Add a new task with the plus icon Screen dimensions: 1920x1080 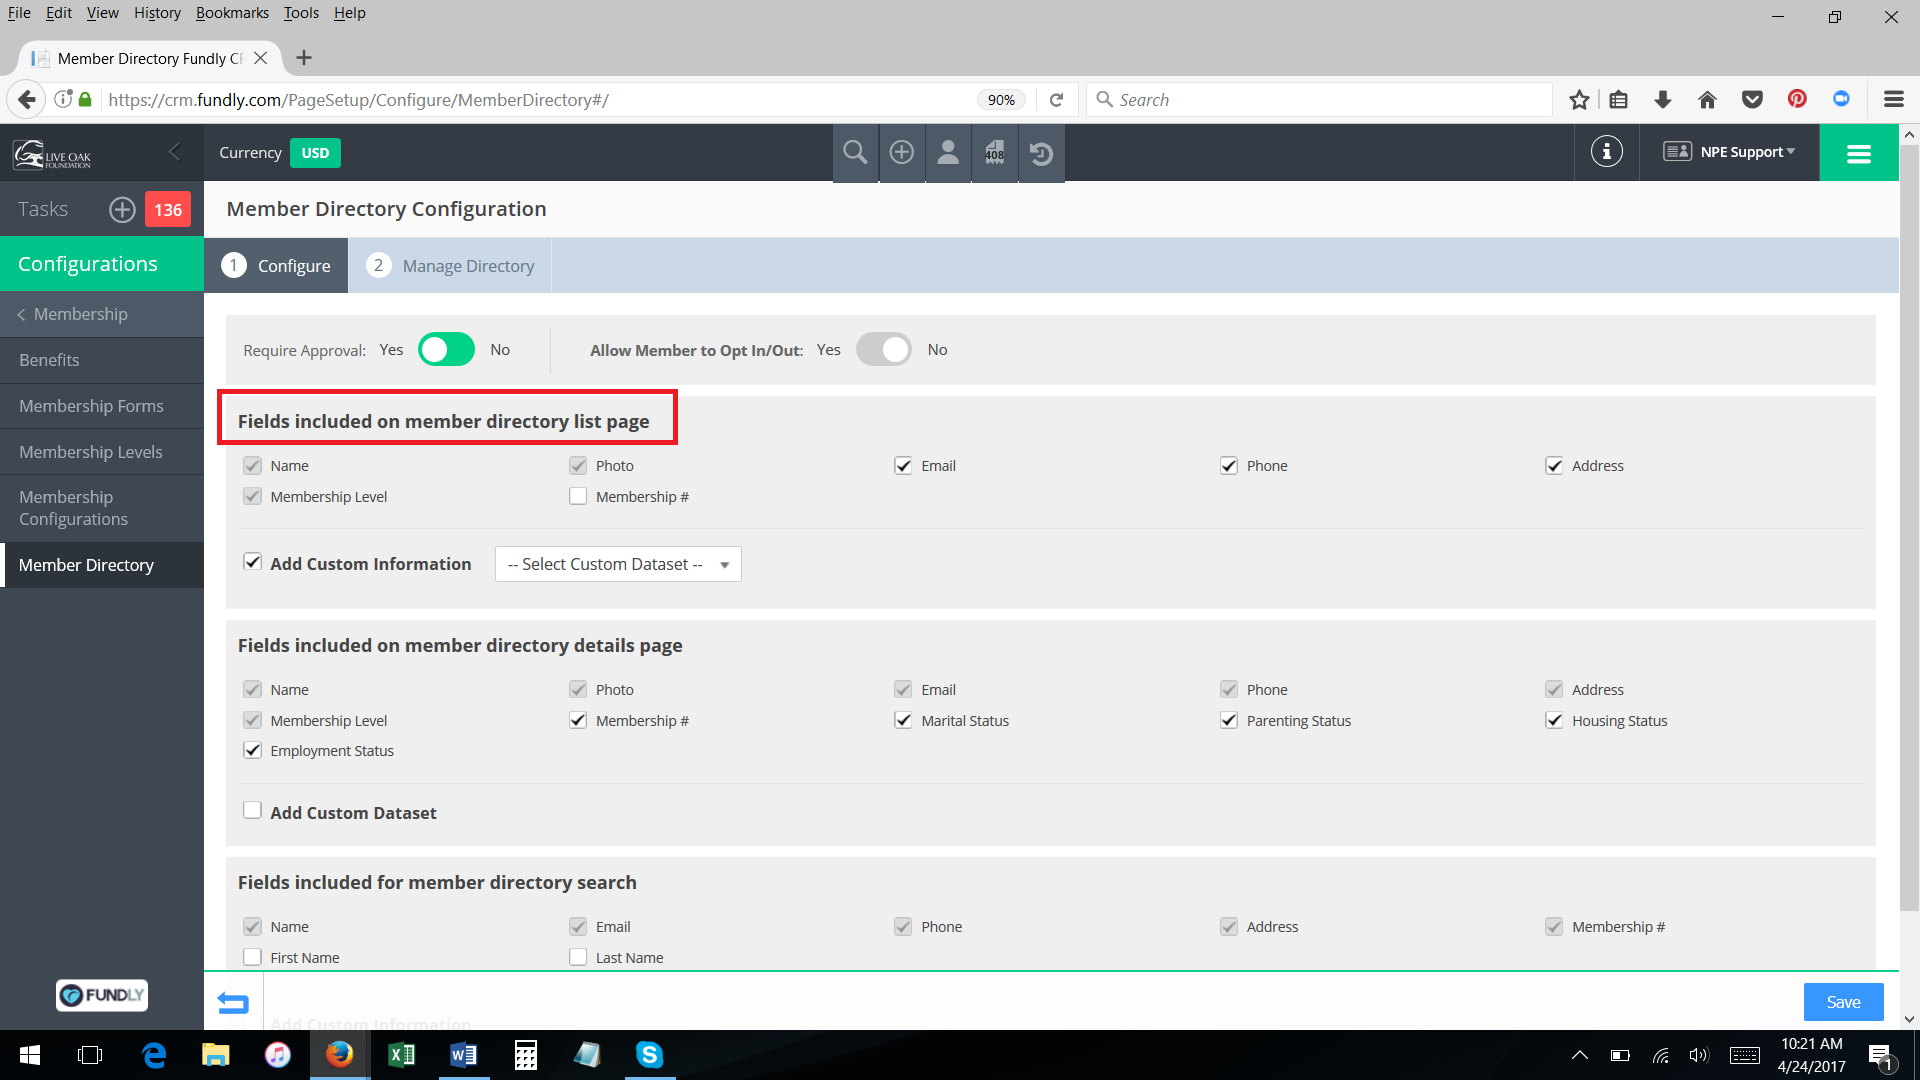click(x=122, y=209)
